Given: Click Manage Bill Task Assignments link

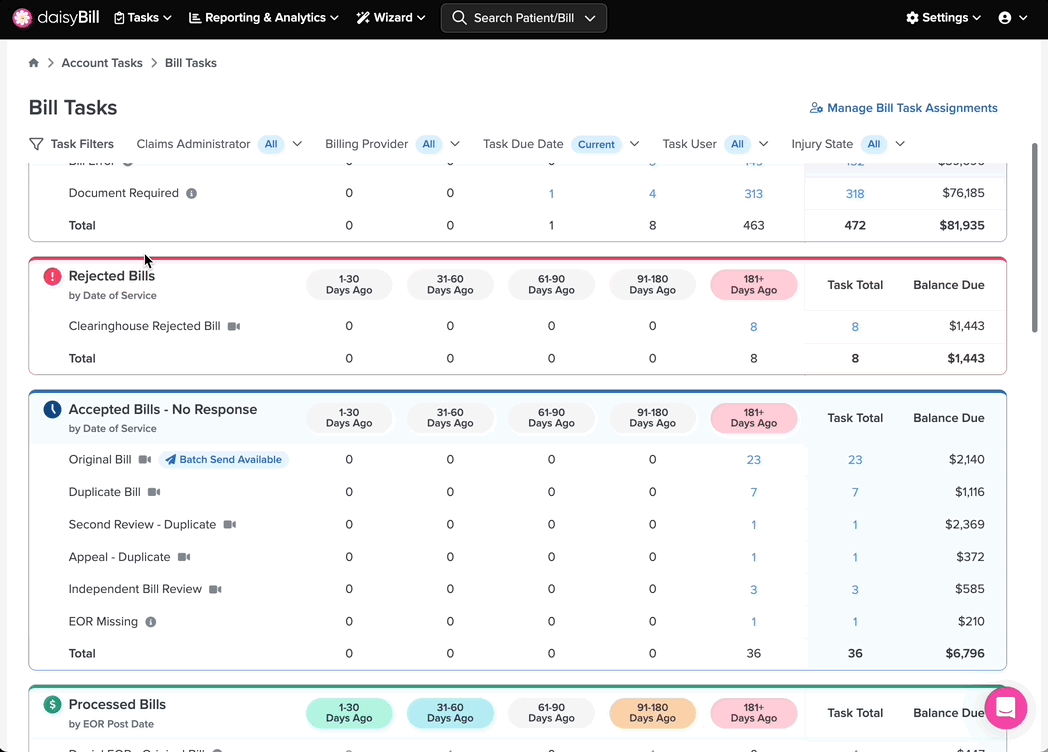Looking at the screenshot, I should pos(904,108).
